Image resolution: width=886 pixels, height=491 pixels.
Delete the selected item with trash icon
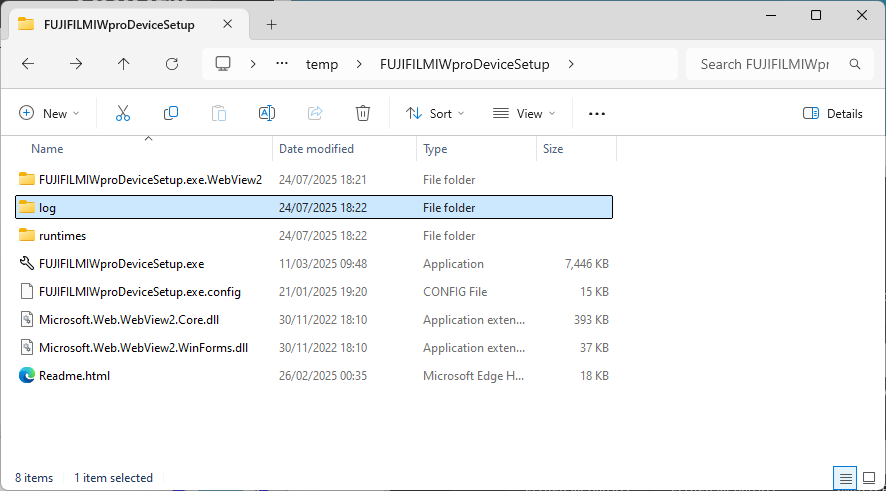(363, 114)
